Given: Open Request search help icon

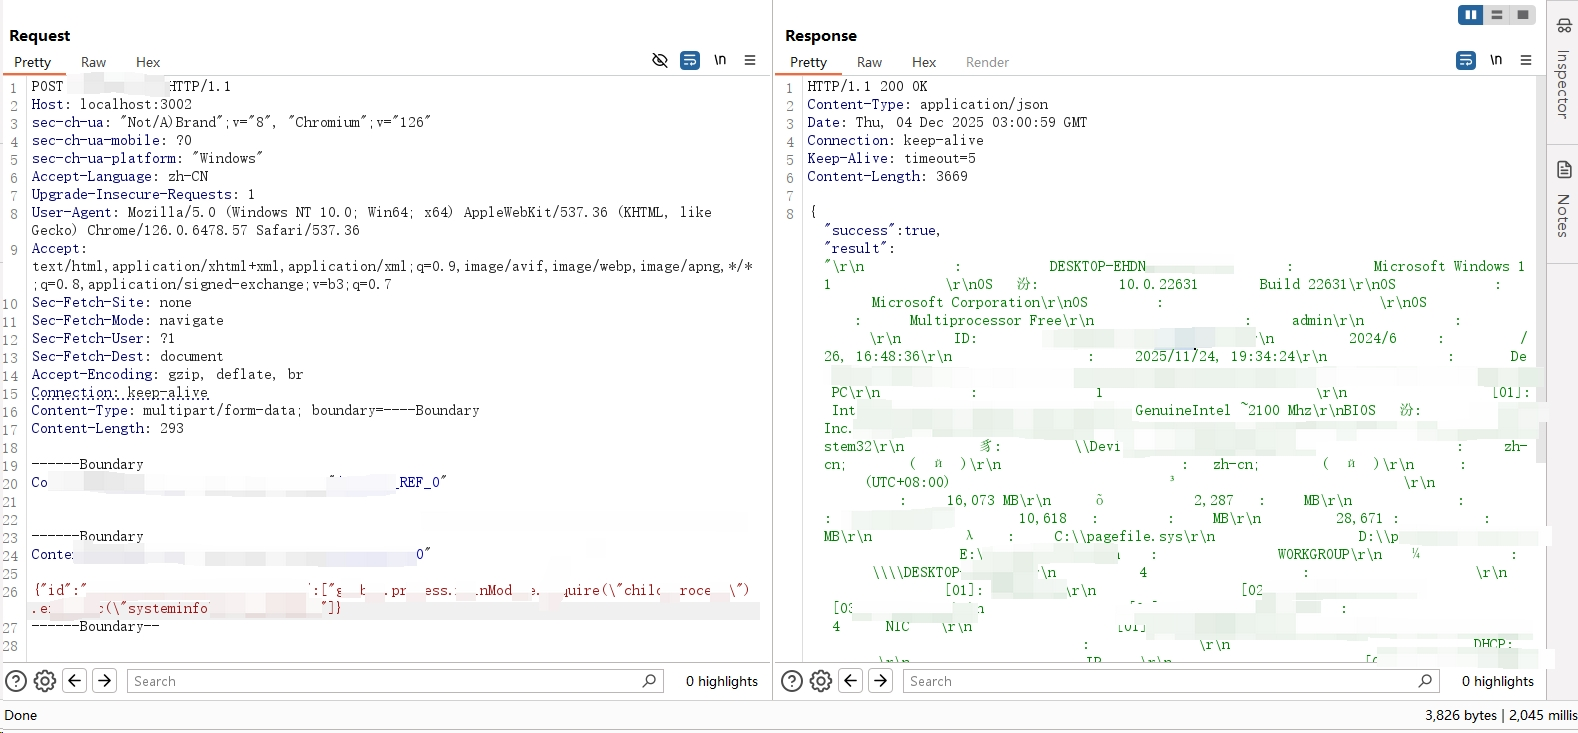Looking at the screenshot, I should click(x=16, y=681).
